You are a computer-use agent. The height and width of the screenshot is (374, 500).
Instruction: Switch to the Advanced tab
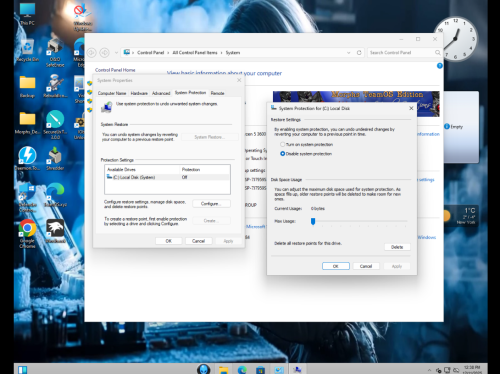(161, 93)
